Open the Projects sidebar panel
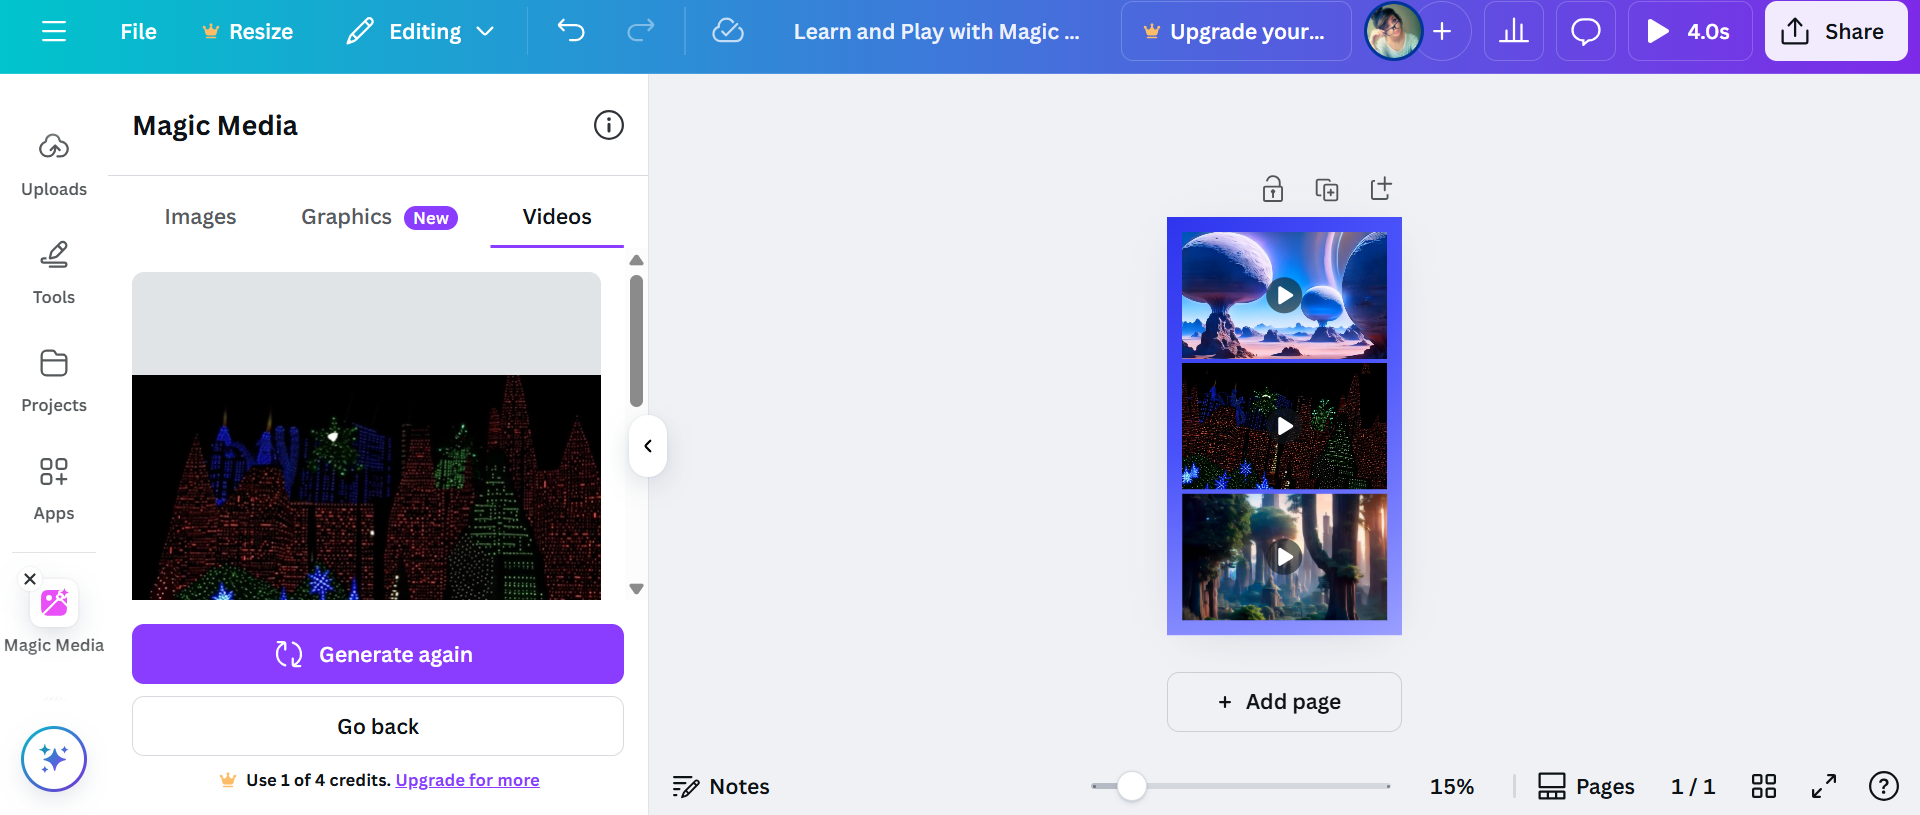The image size is (1920, 815). point(54,381)
